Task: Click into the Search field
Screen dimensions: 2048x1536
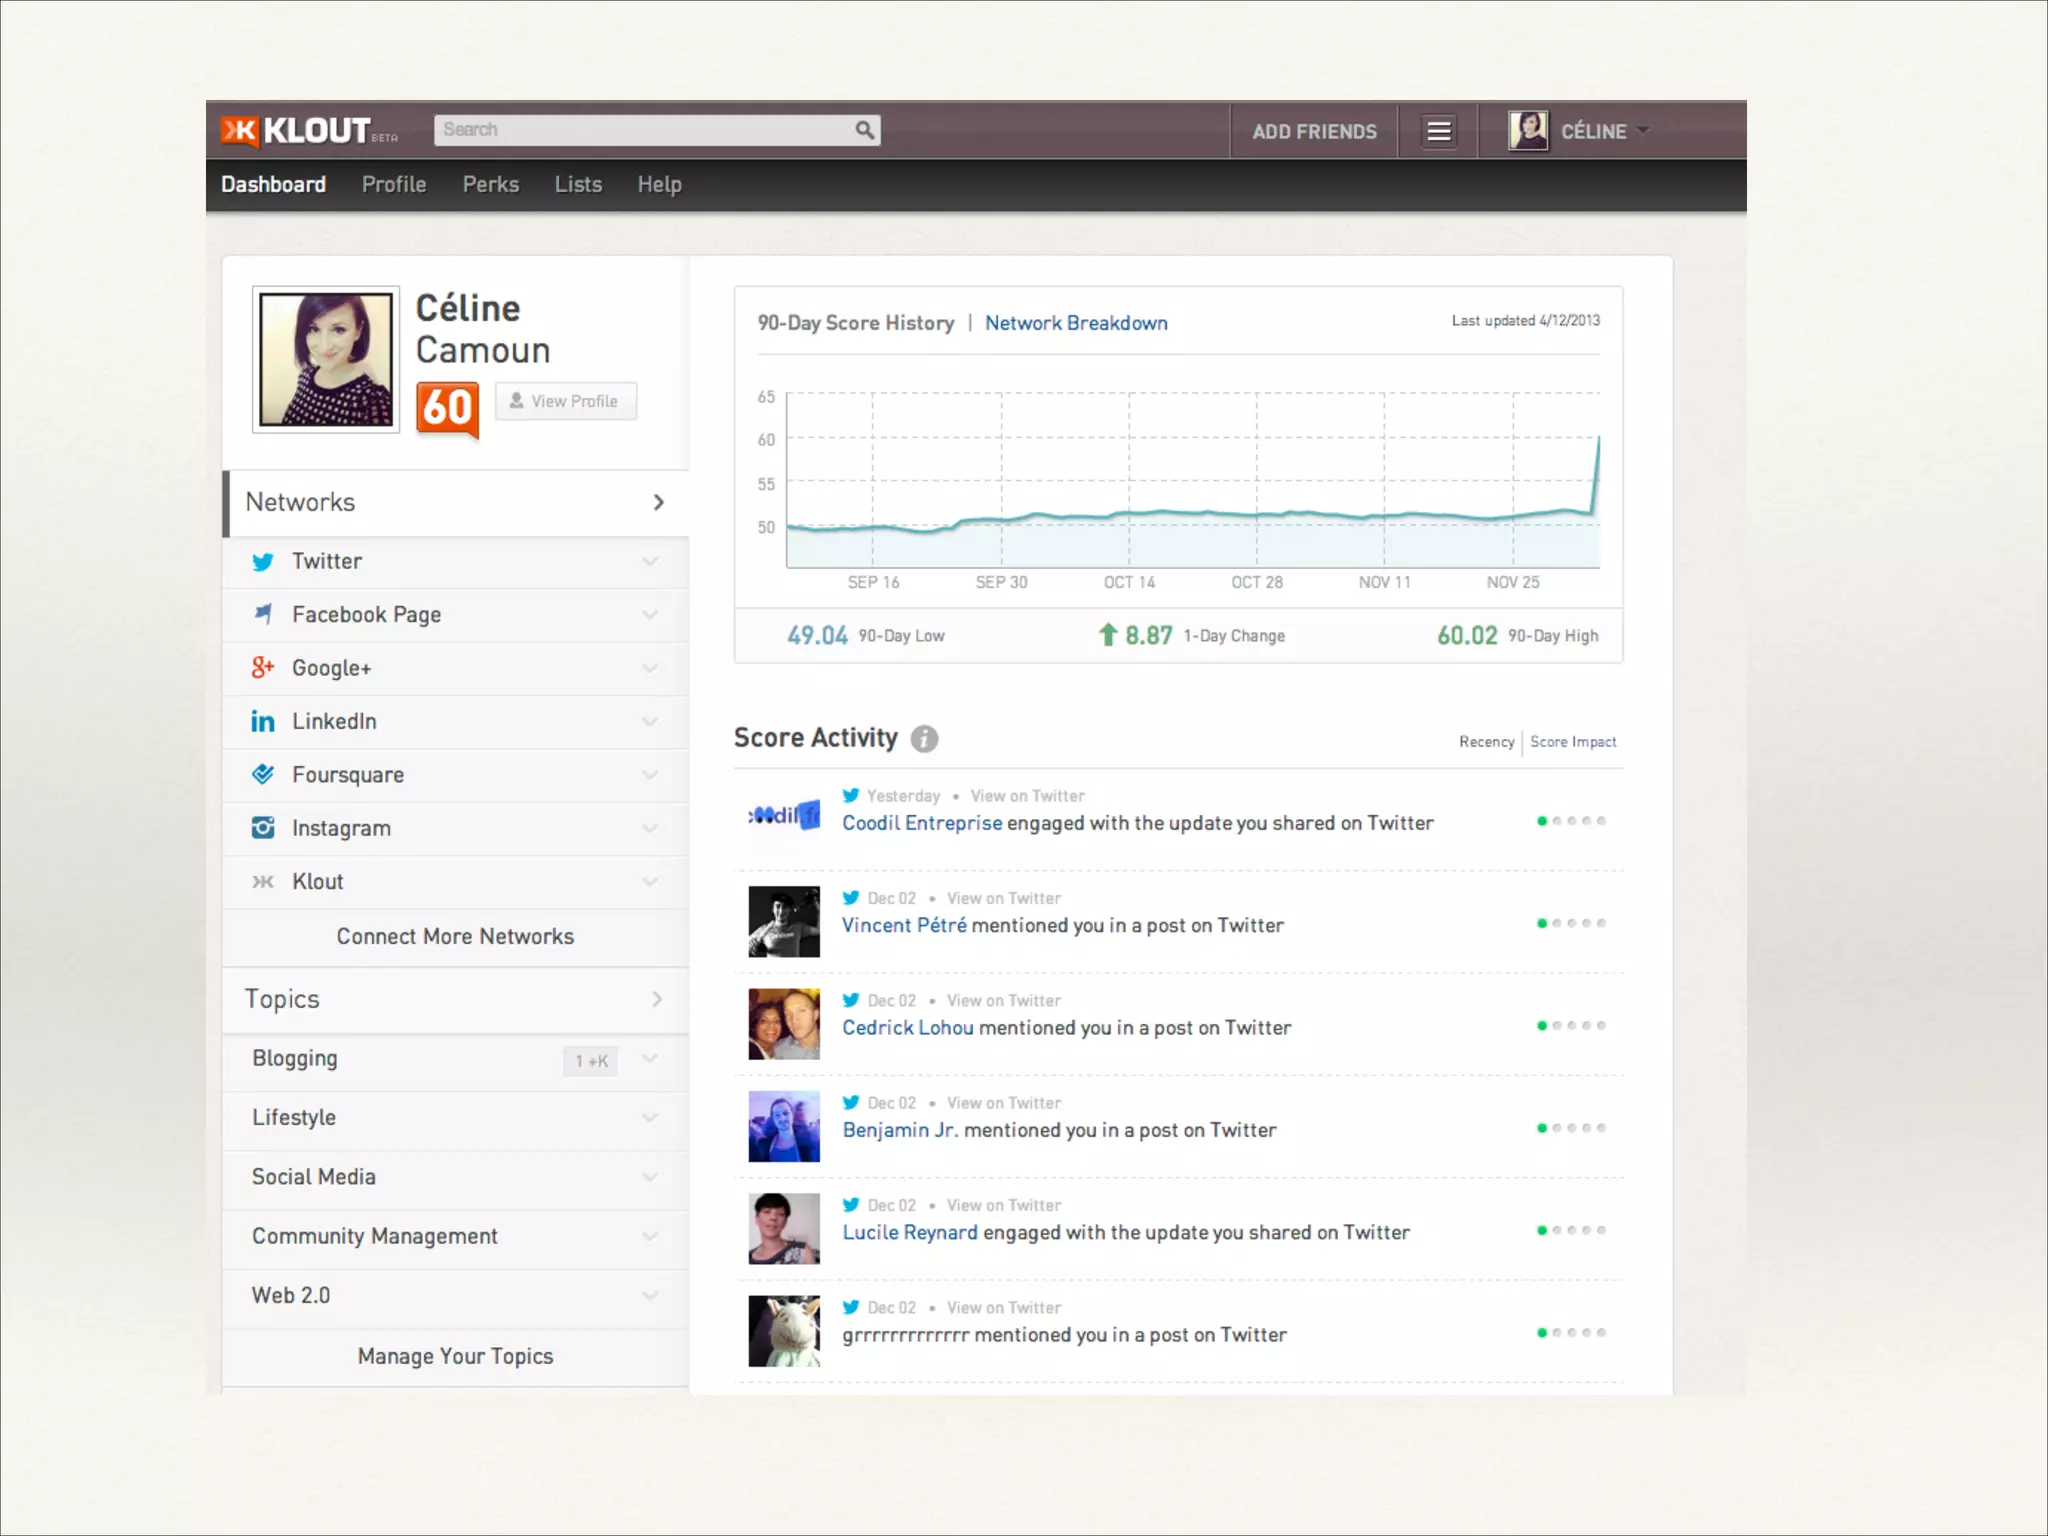Action: 640,130
